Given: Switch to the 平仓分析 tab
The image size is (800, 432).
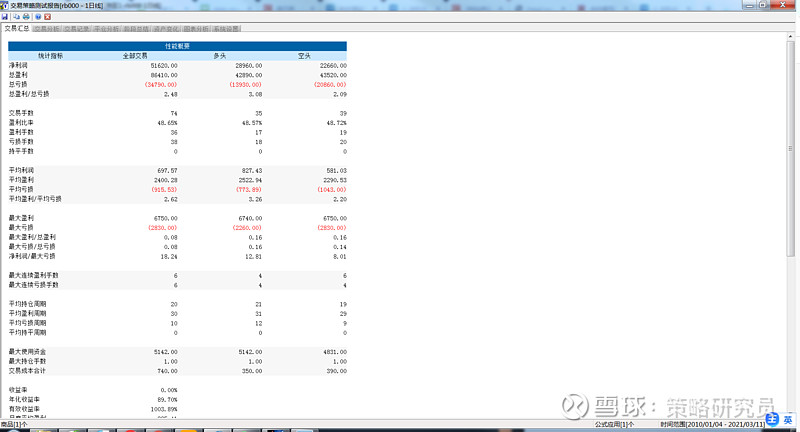Looking at the screenshot, I should [x=106, y=29].
